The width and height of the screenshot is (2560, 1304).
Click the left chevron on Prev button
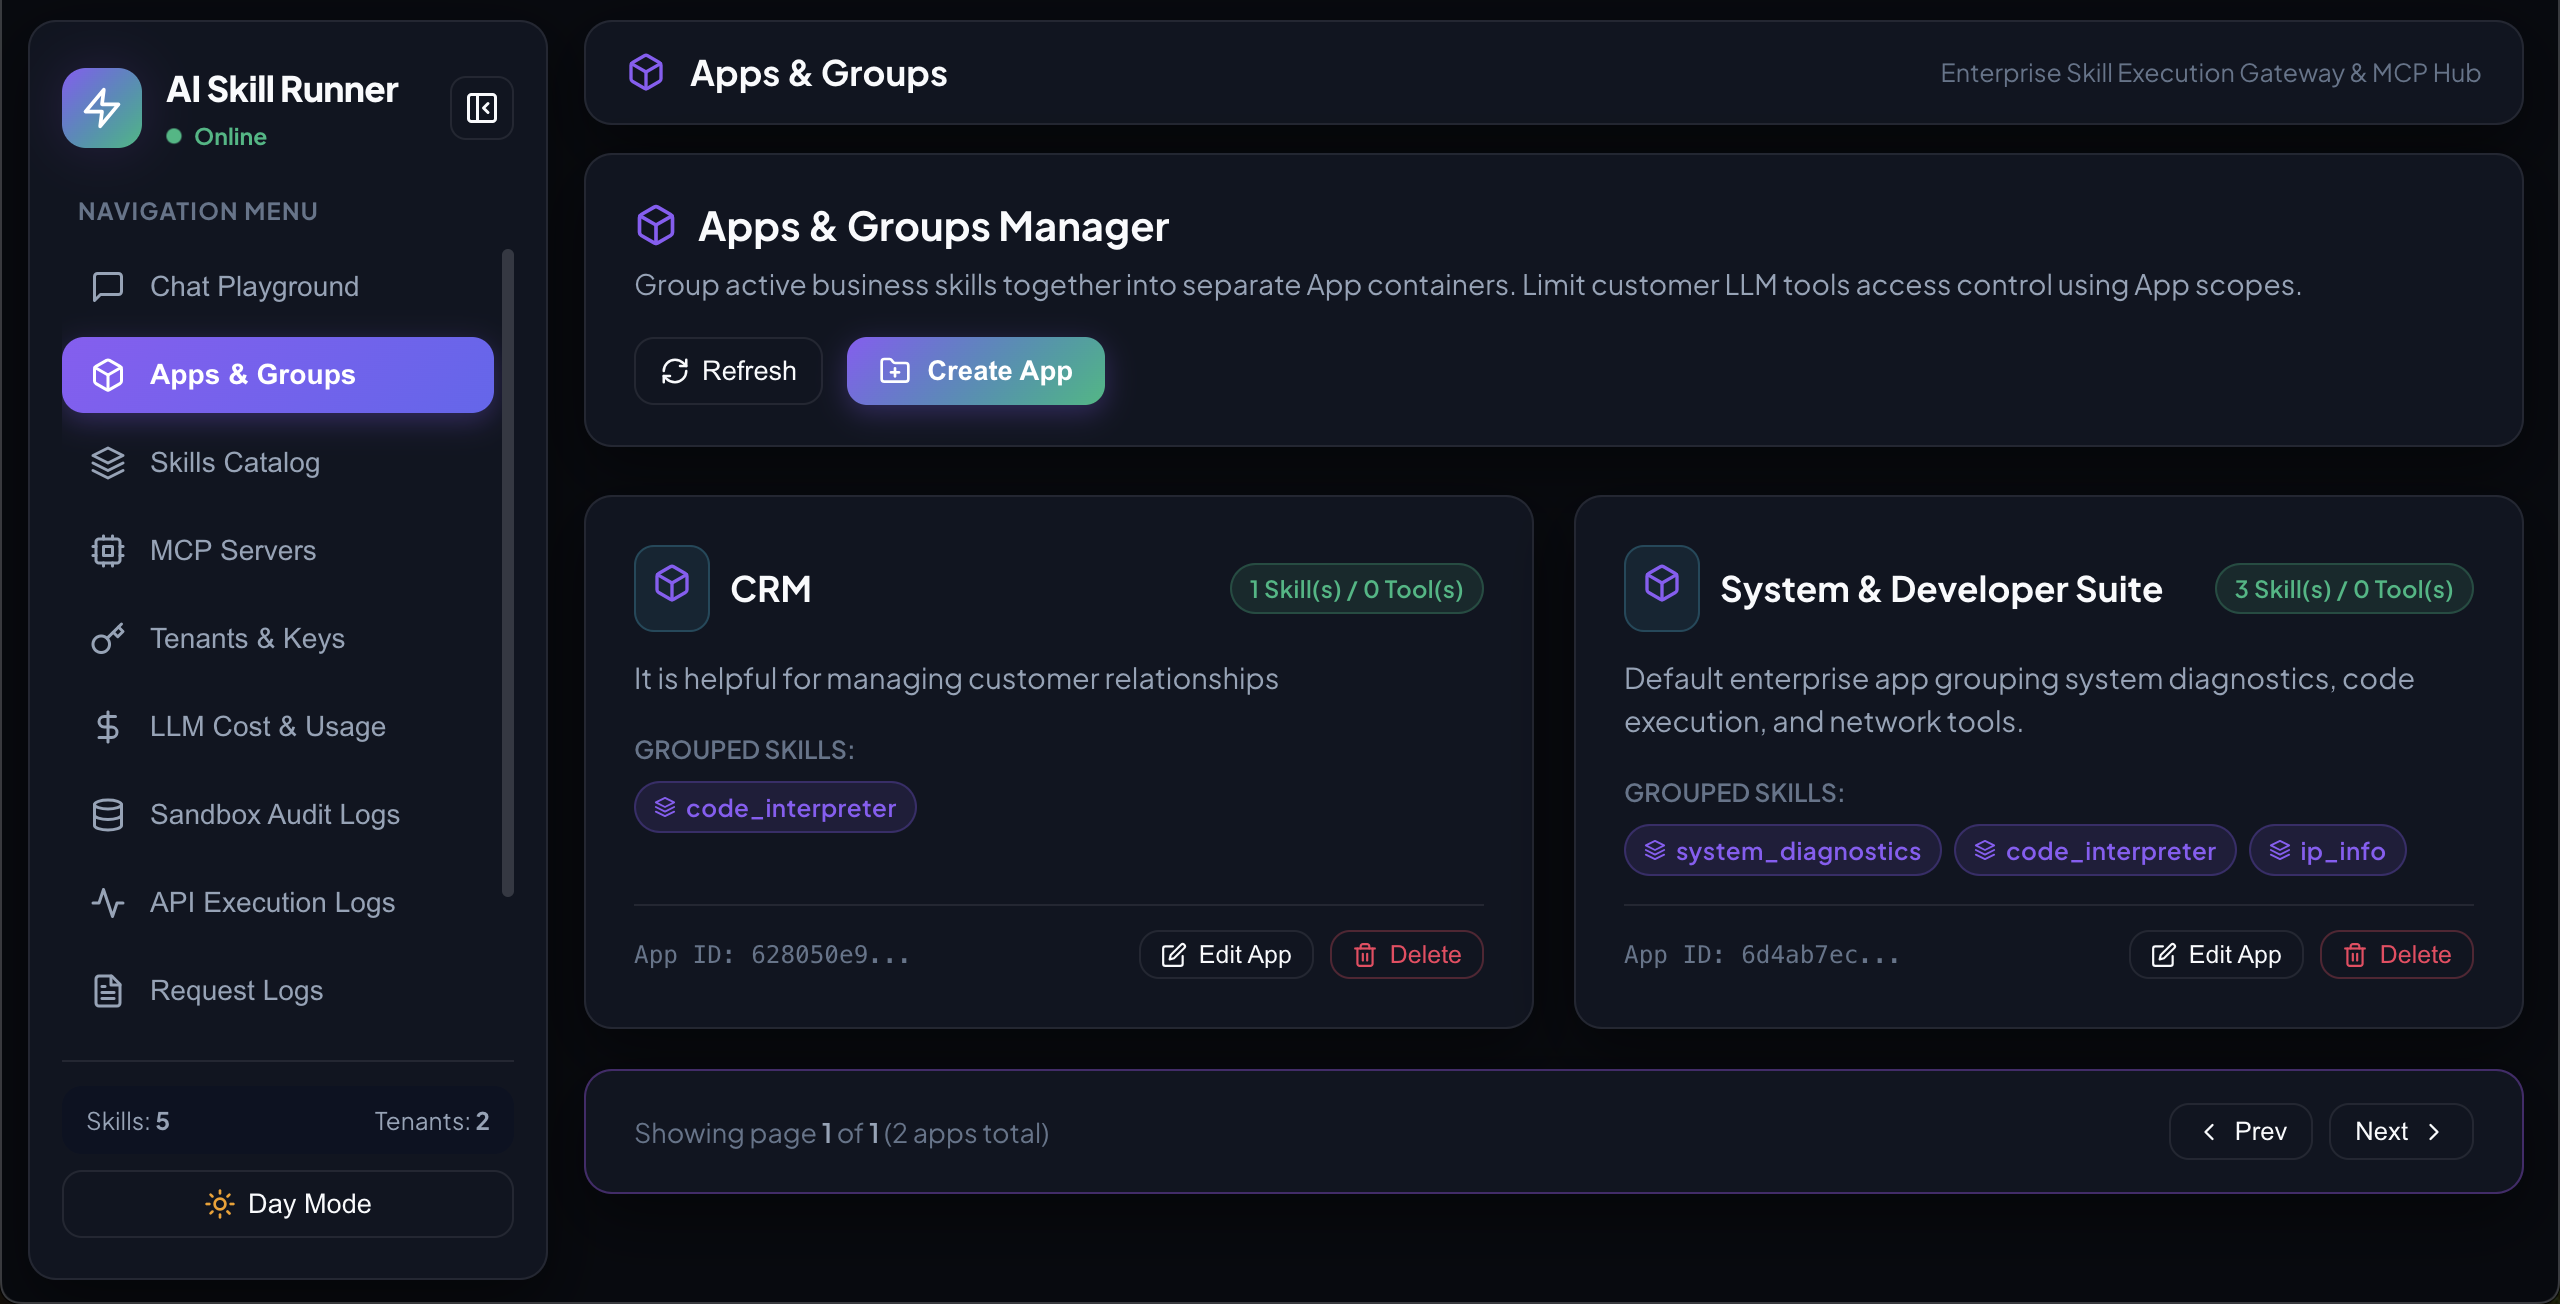[x=2209, y=1132]
